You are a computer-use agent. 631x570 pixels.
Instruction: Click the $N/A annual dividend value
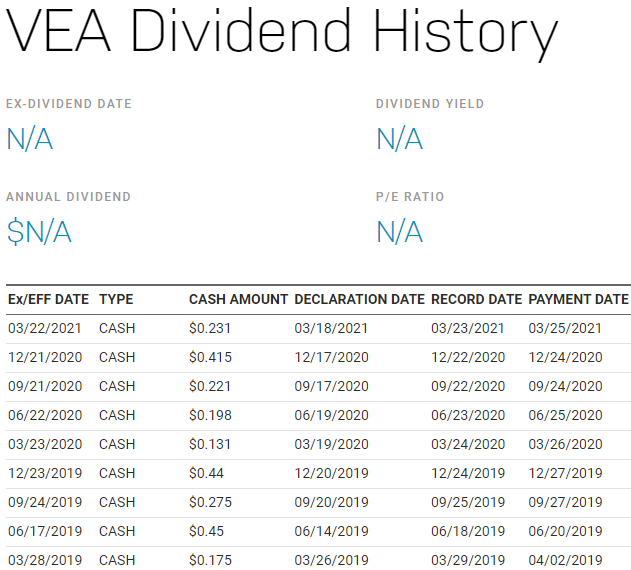39,231
